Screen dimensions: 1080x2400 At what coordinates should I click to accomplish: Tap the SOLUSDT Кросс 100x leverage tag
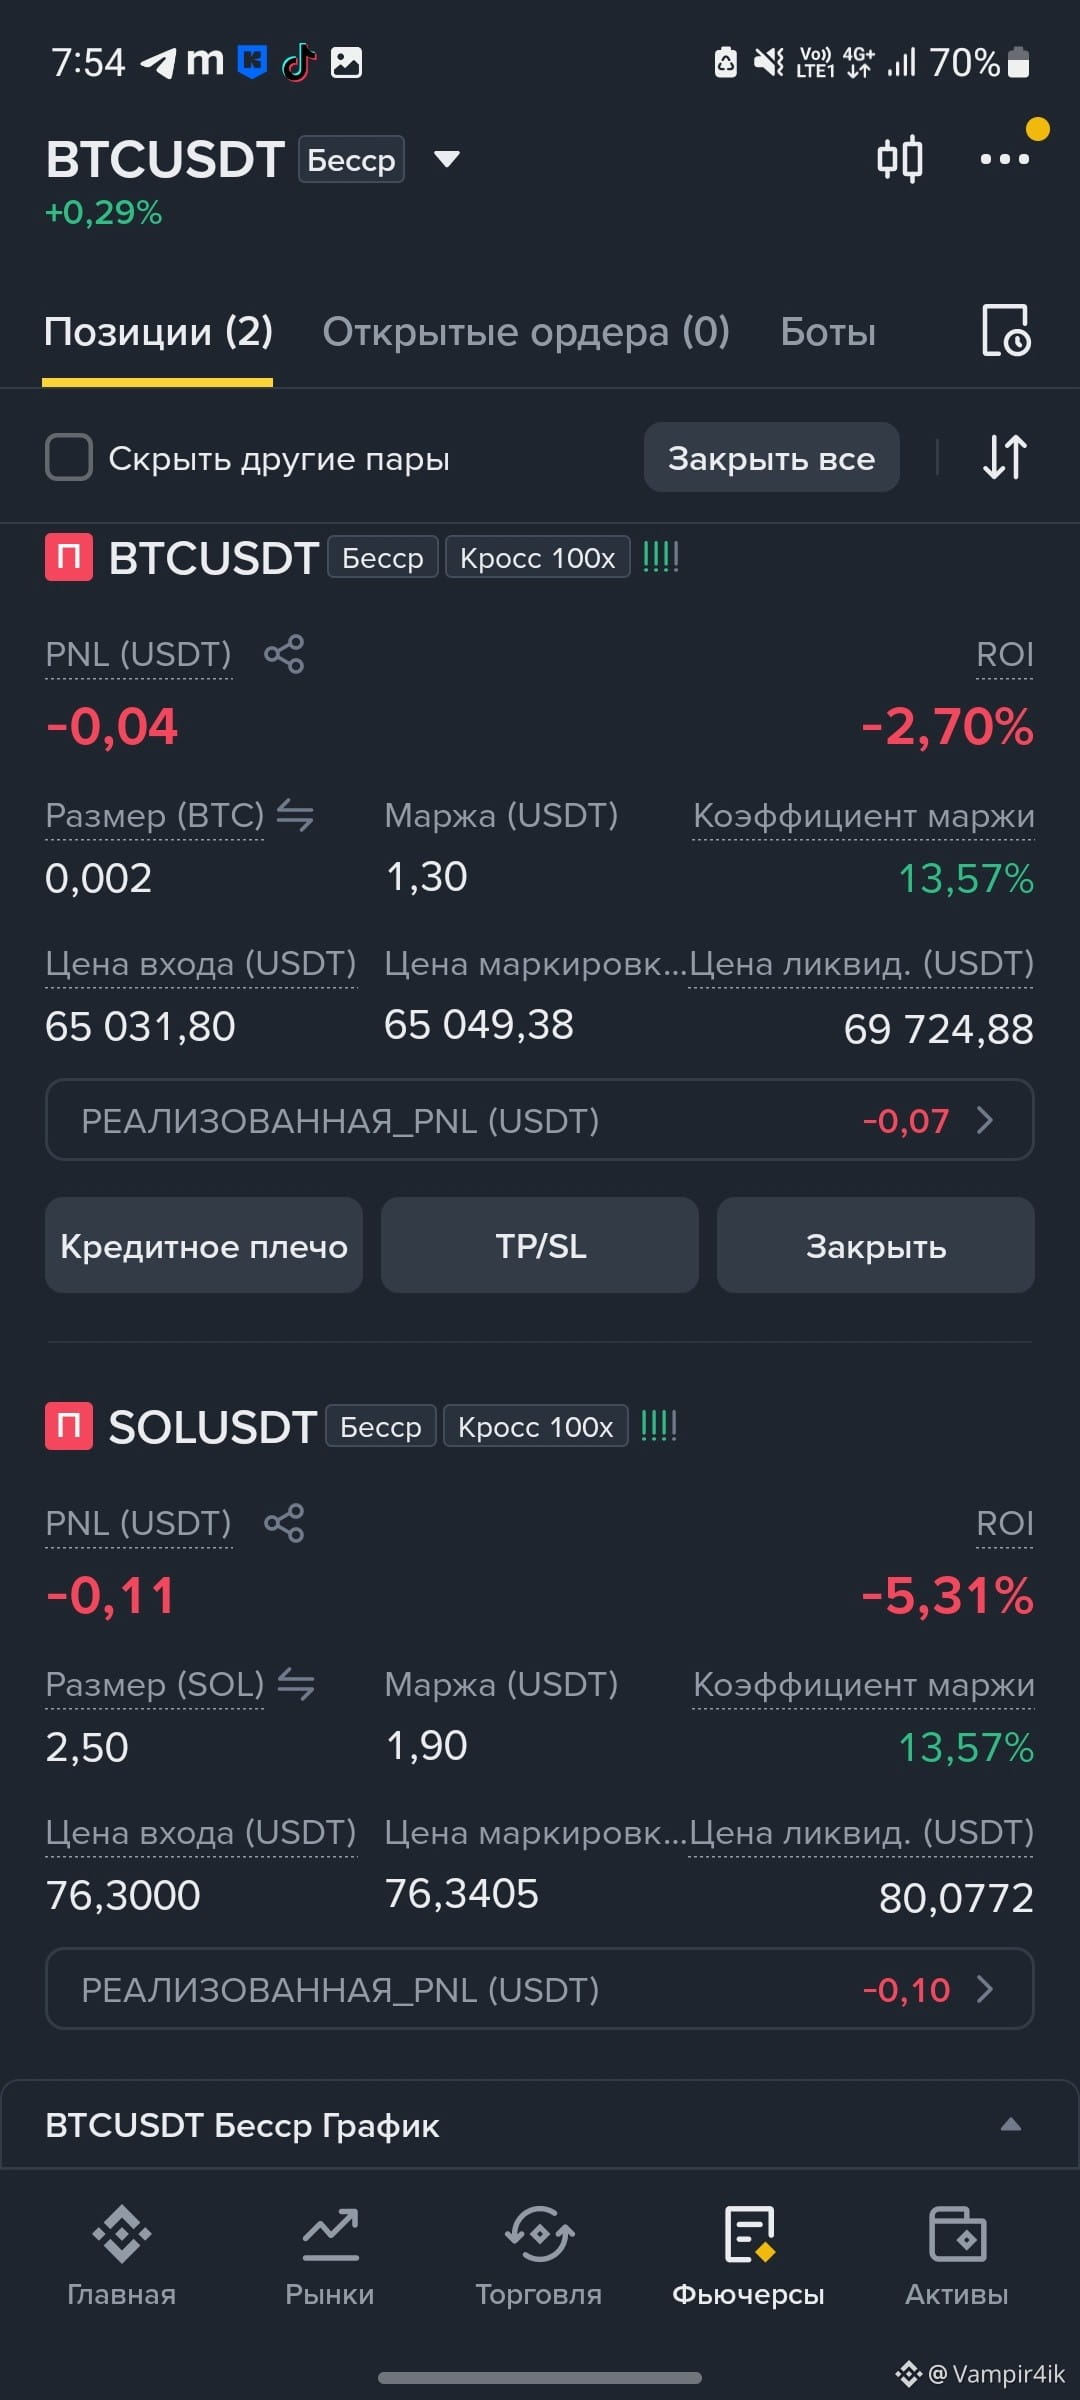point(535,1426)
